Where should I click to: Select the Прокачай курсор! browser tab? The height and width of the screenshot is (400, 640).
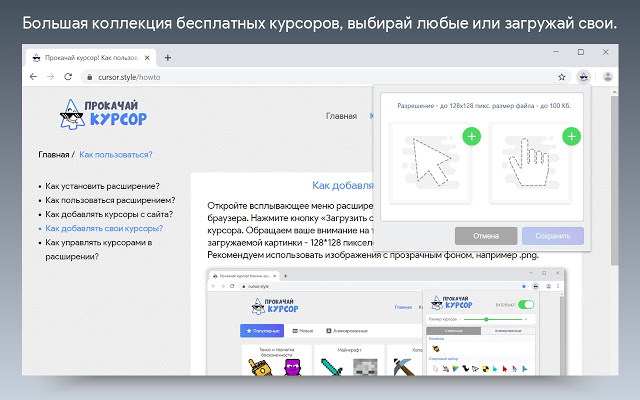click(x=91, y=58)
